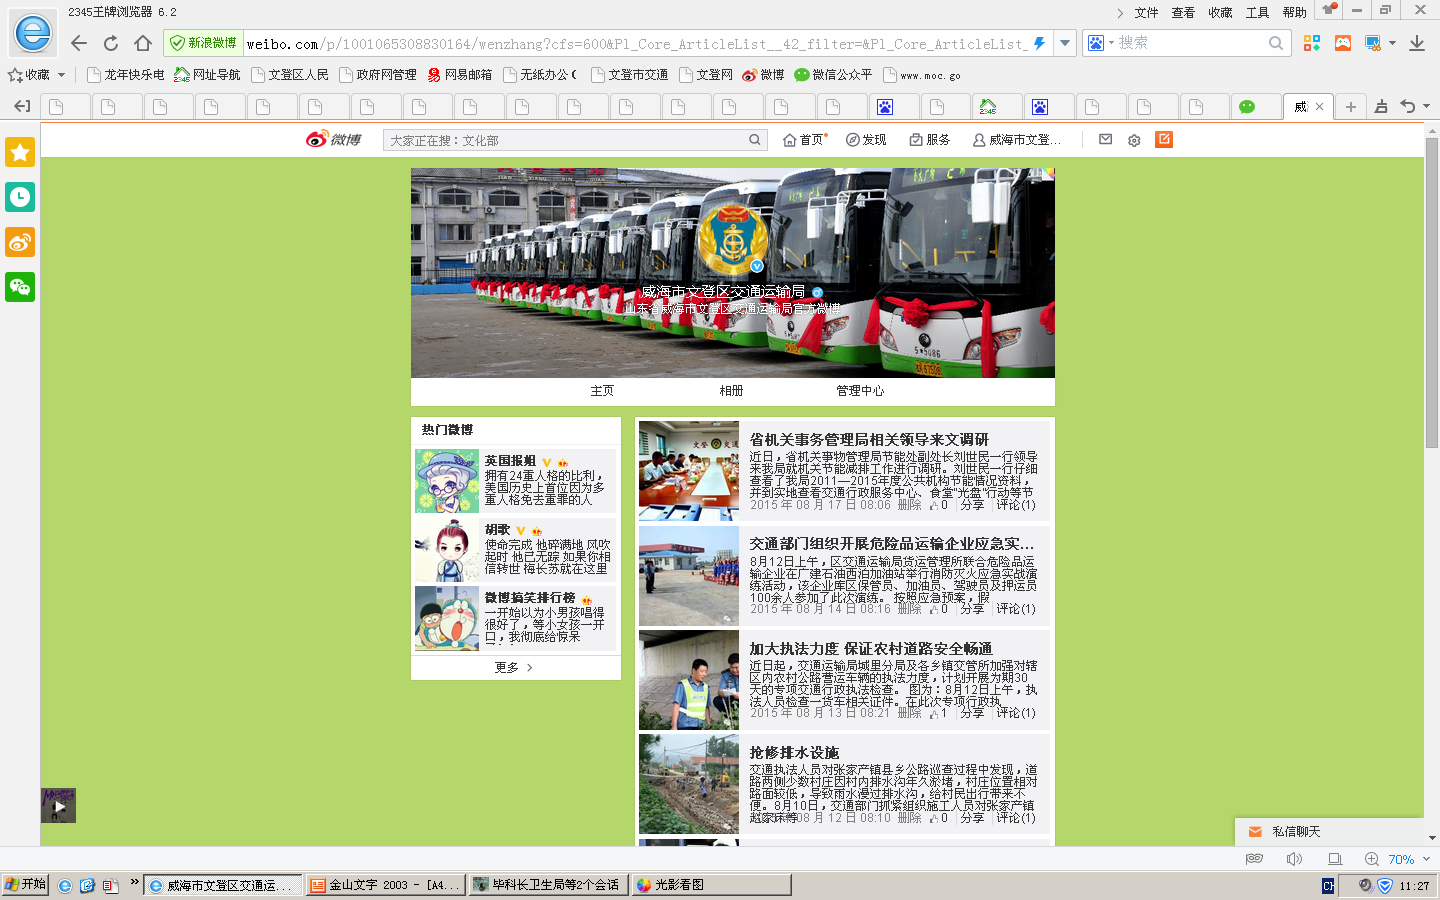Open the history clock sidebar icon

(x=20, y=197)
